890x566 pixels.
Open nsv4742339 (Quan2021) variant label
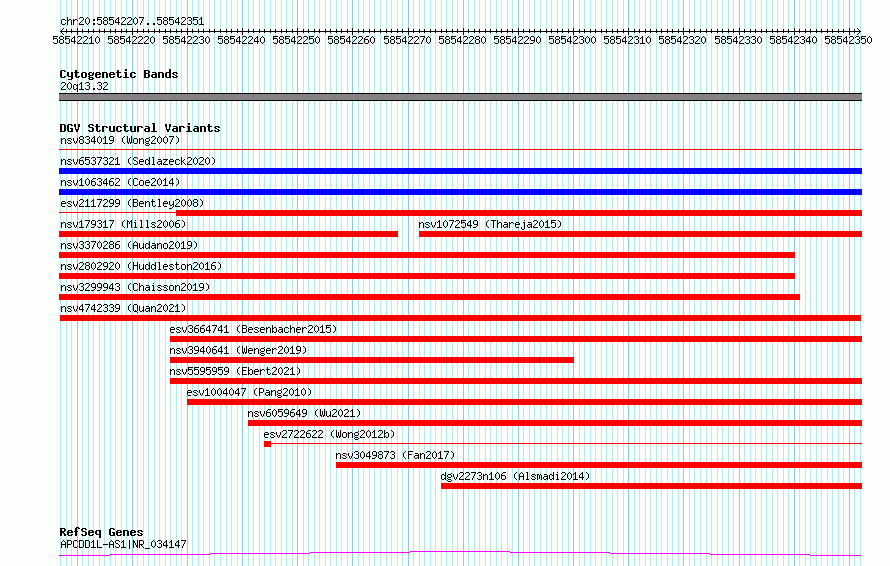[x=123, y=308]
